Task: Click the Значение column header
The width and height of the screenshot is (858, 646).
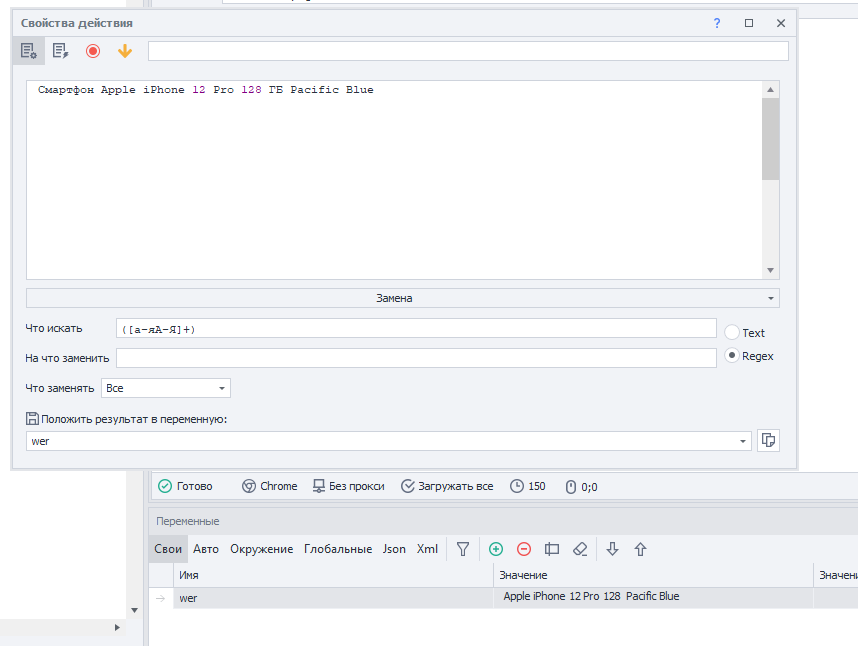Action: point(653,575)
